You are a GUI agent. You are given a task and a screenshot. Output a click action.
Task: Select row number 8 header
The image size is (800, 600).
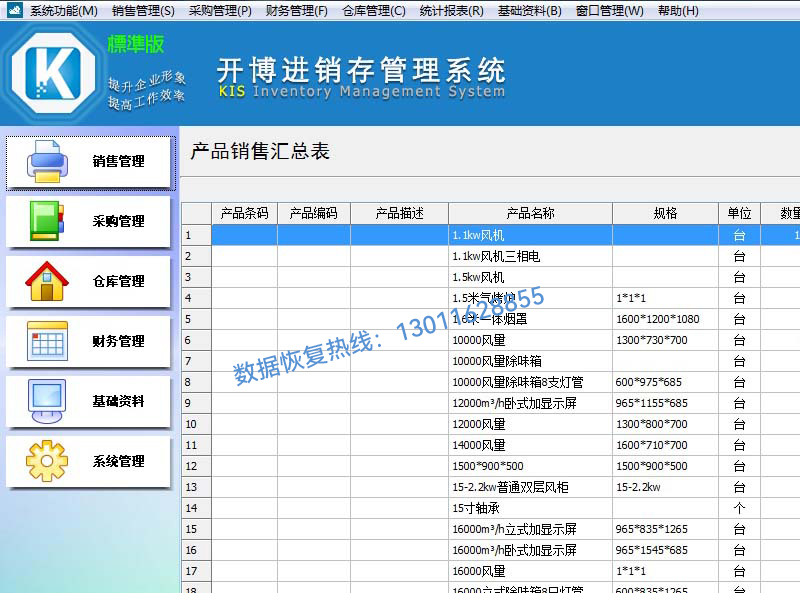[x=195, y=382]
